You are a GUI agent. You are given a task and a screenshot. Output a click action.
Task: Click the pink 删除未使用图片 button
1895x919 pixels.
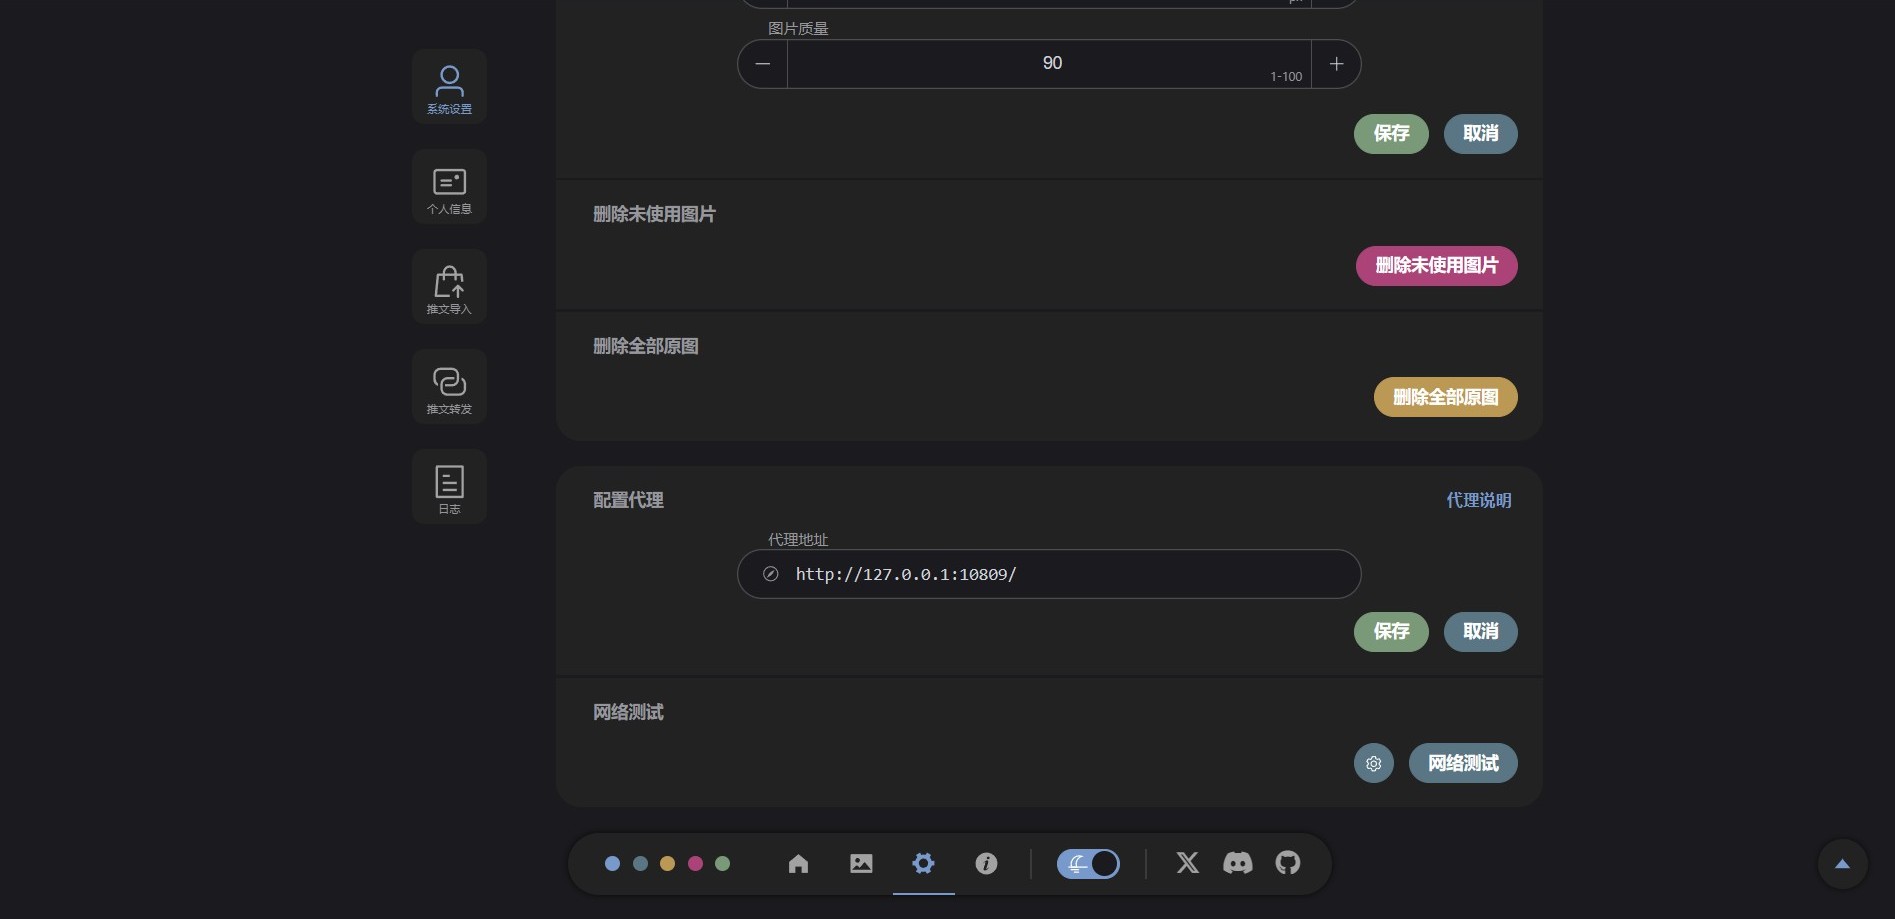click(x=1436, y=266)
